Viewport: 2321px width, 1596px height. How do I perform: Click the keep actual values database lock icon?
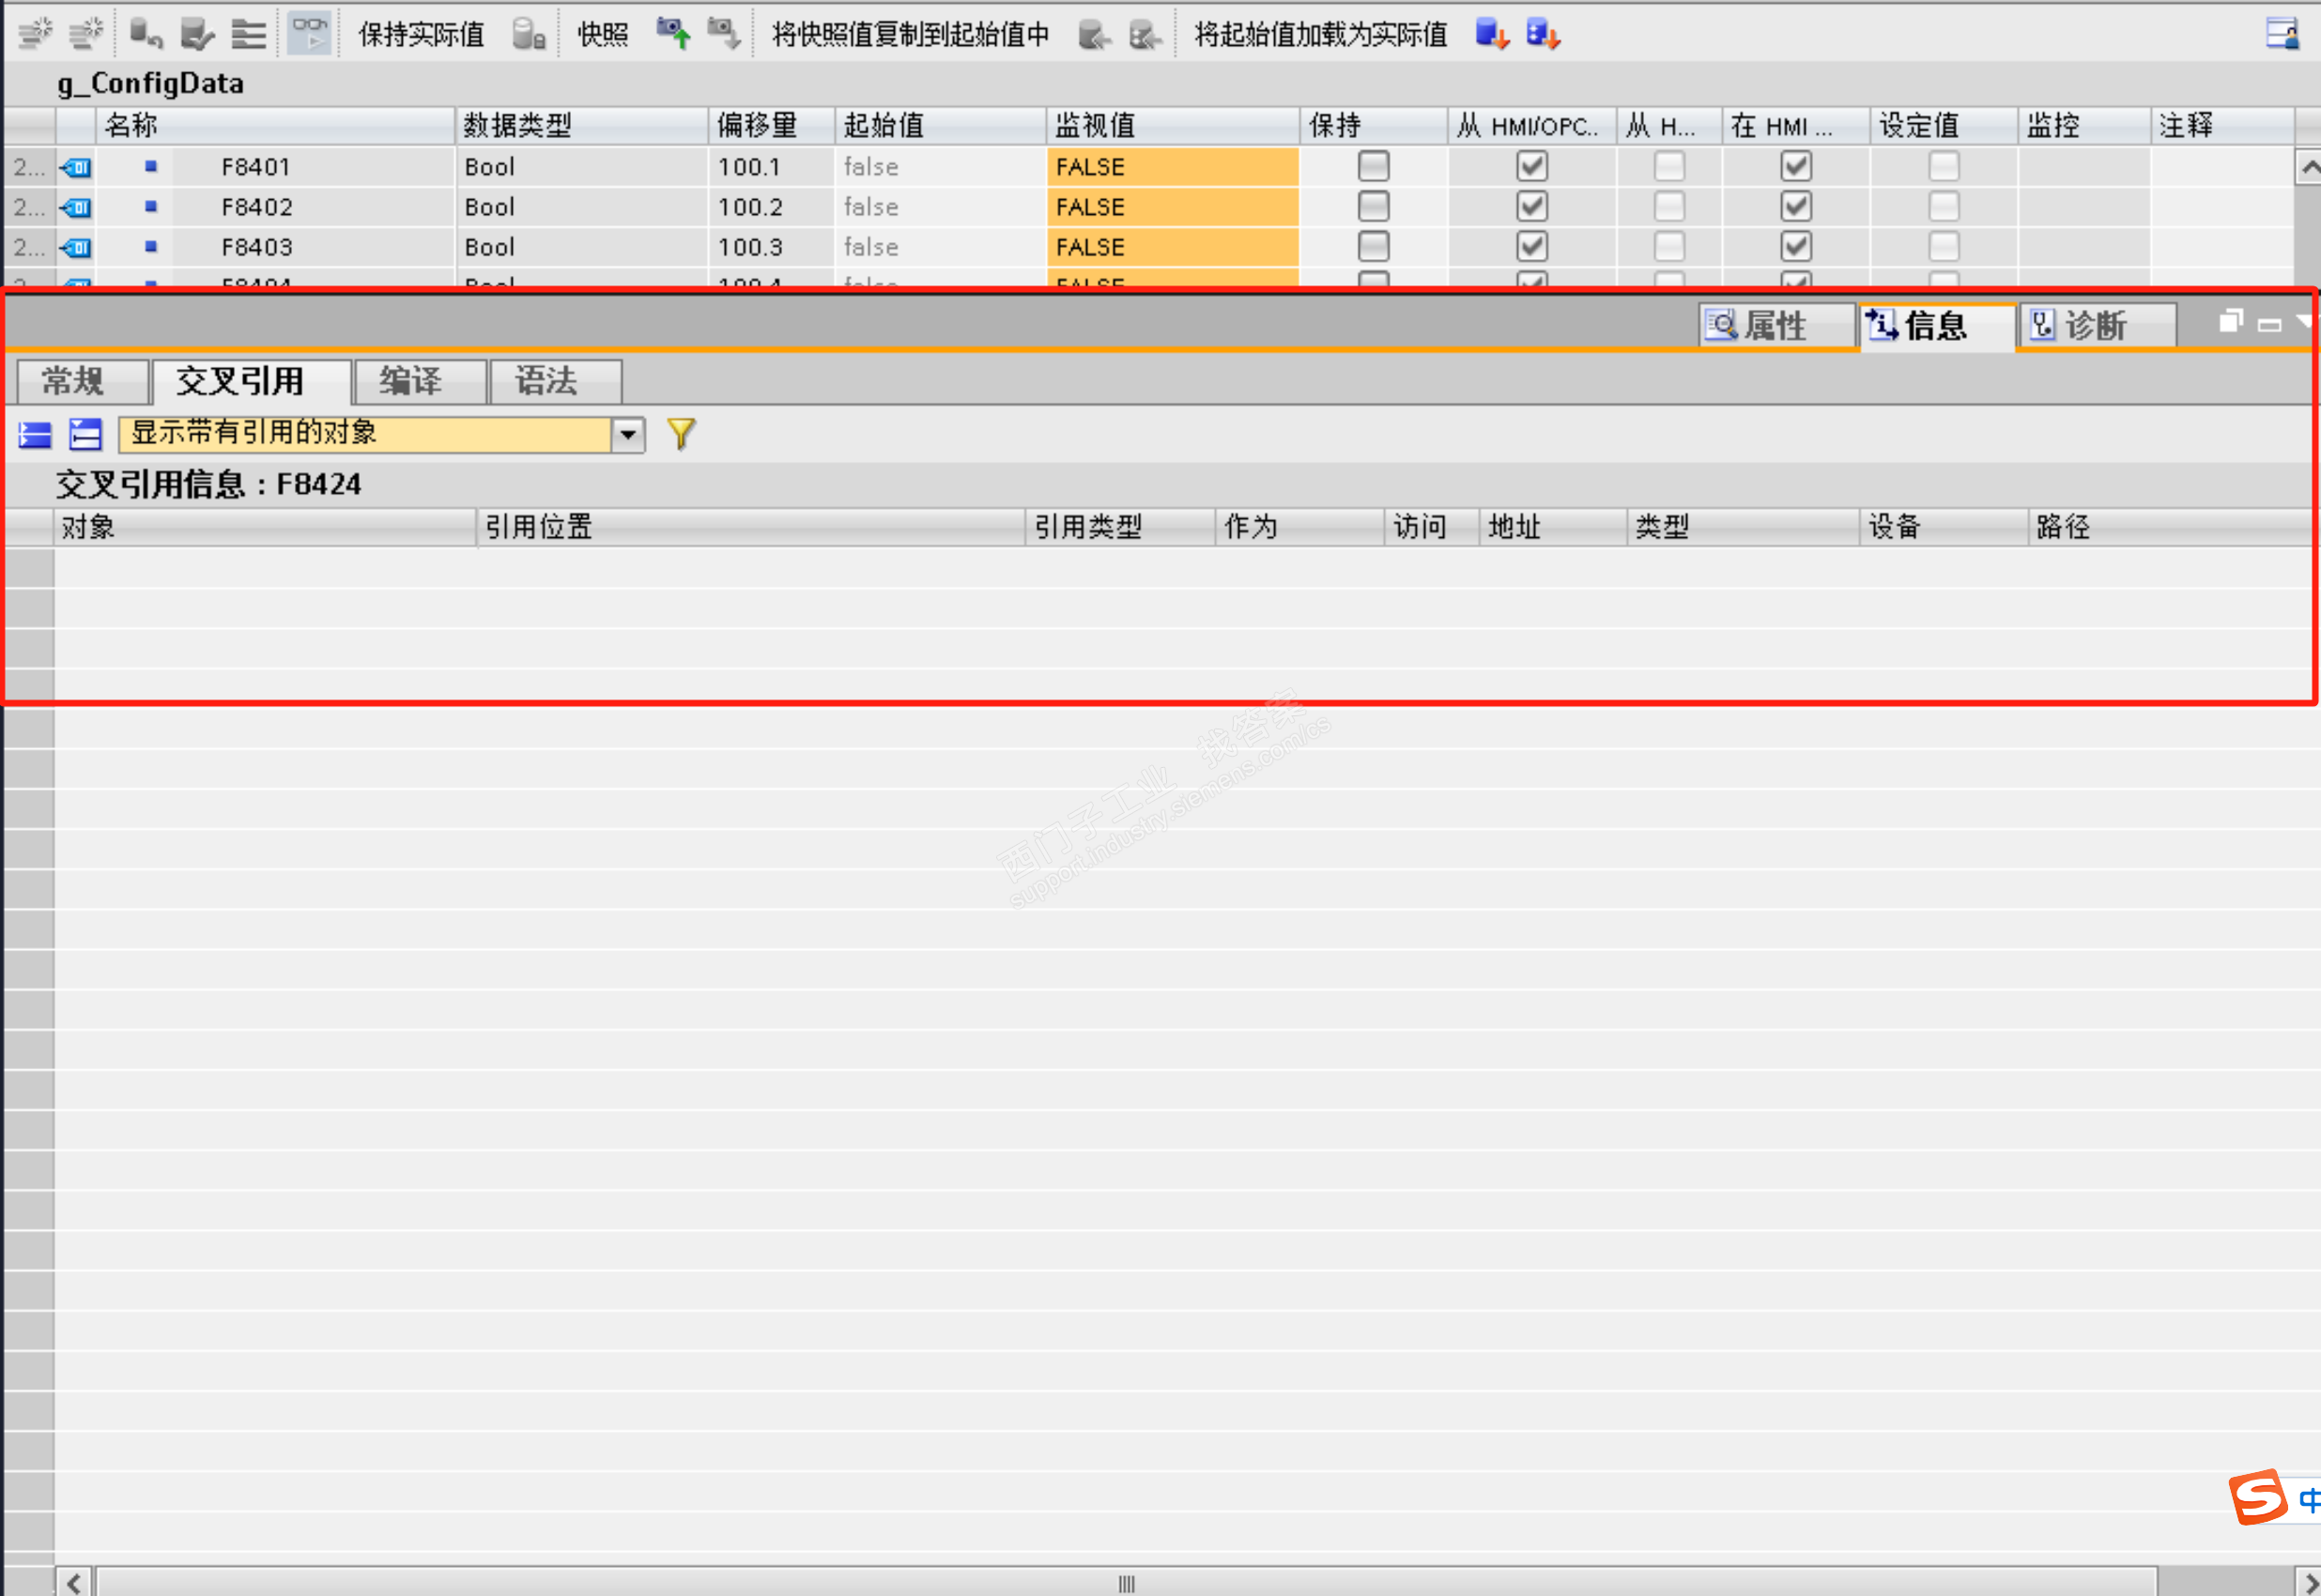[528, 34]
